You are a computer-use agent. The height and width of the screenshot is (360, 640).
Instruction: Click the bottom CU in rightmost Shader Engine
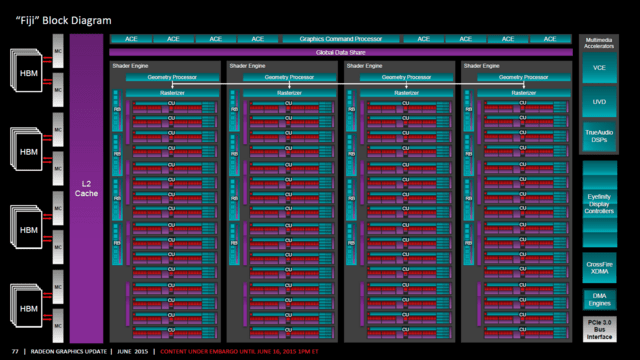526,333
